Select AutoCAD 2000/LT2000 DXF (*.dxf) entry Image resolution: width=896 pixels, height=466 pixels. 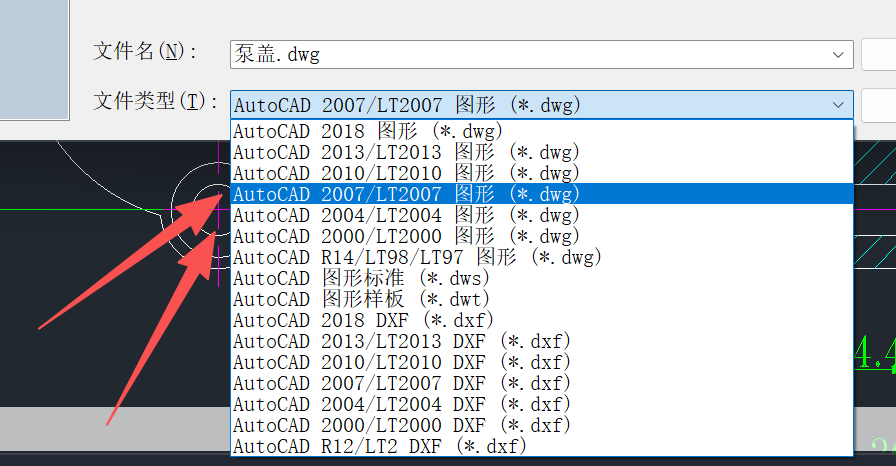click(542, 425)
